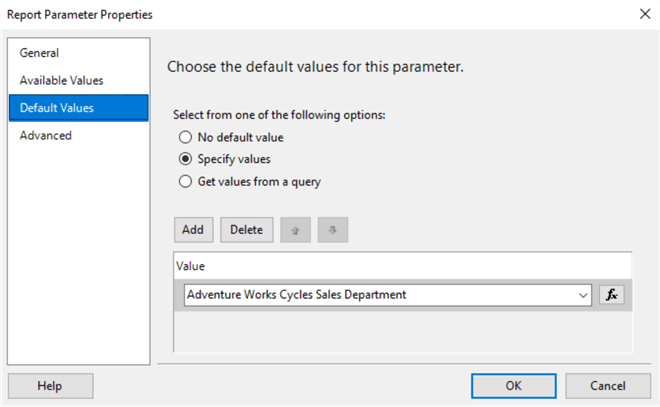Screen dimensions: 660x407
Task: Select the No default value option
Action: click(x=184, y=137)
